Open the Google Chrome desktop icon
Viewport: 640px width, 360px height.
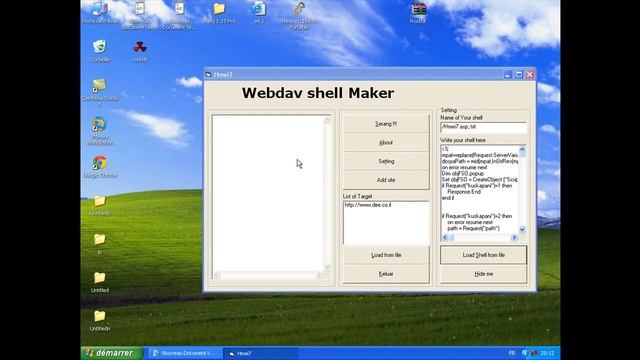click(x=100, y=167)
